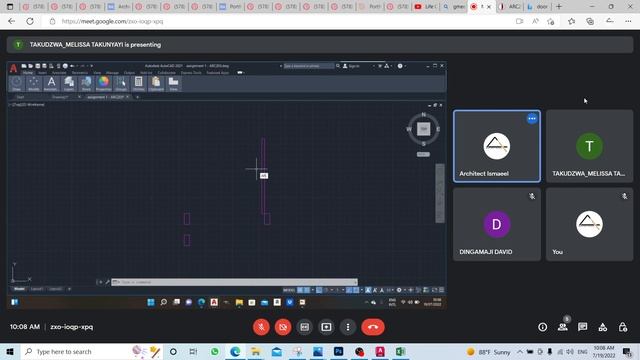Open Photos app from the taskbar
Screen dimensions: 640x360
tap(318, 351)
